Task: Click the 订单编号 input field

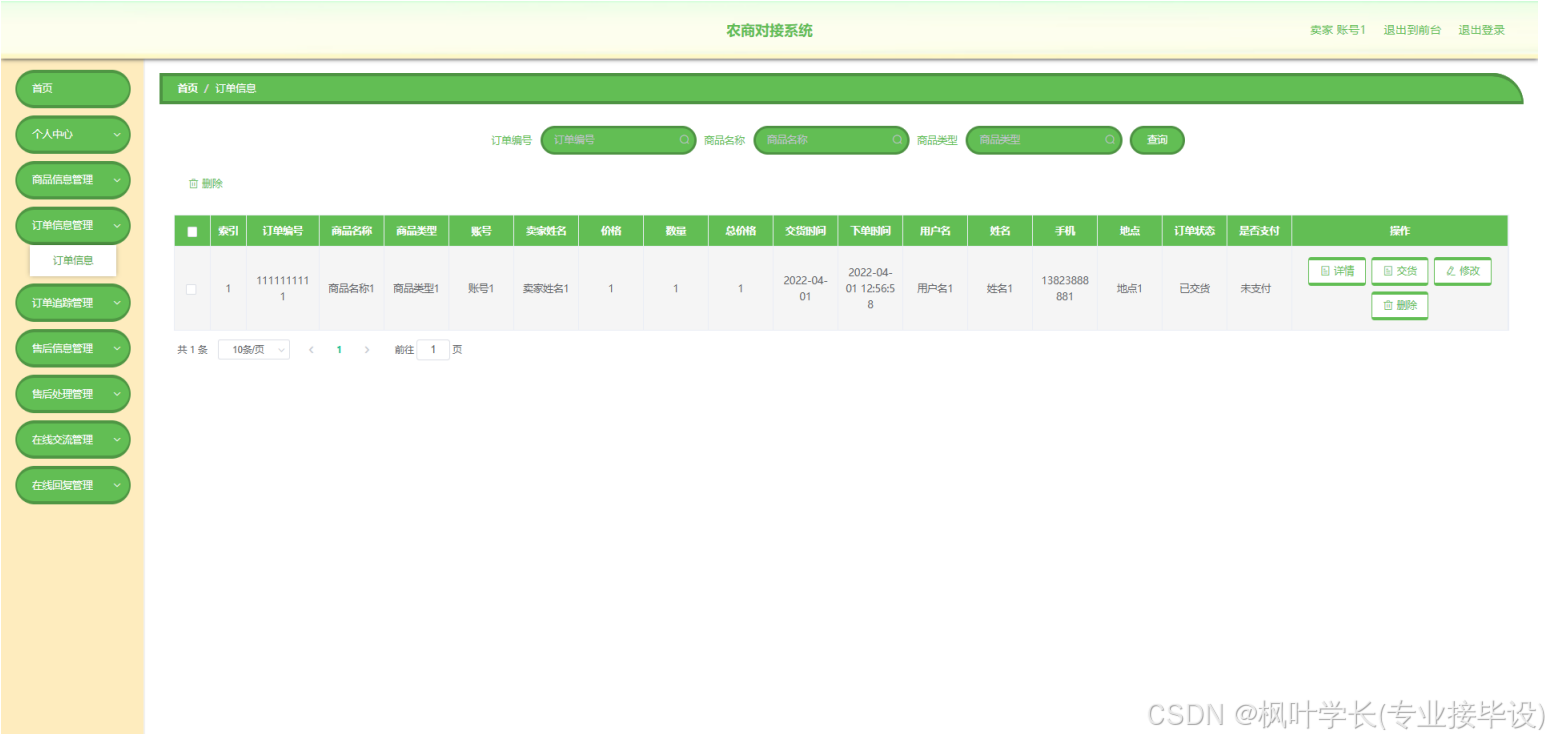Action: click(x=618, y=140)
